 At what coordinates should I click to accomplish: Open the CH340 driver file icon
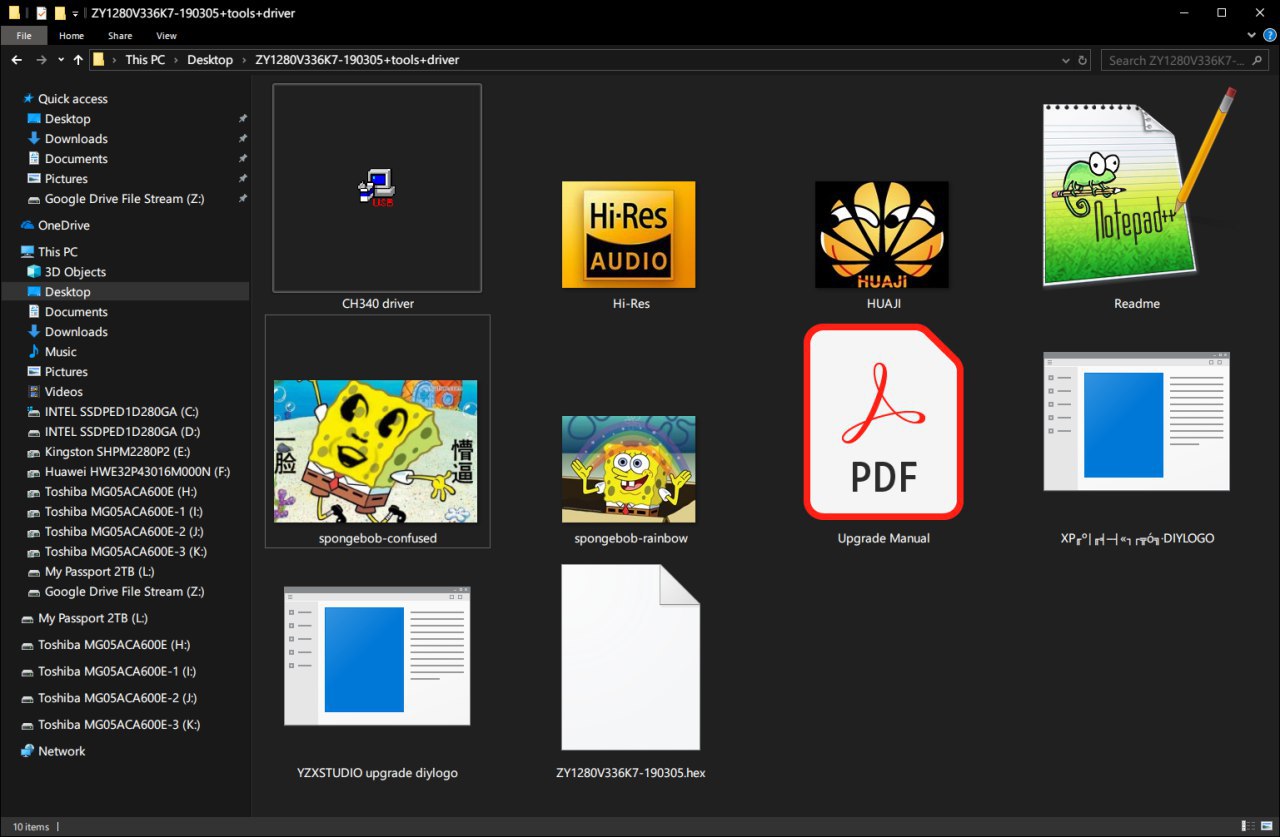click(x=377, y=188)
